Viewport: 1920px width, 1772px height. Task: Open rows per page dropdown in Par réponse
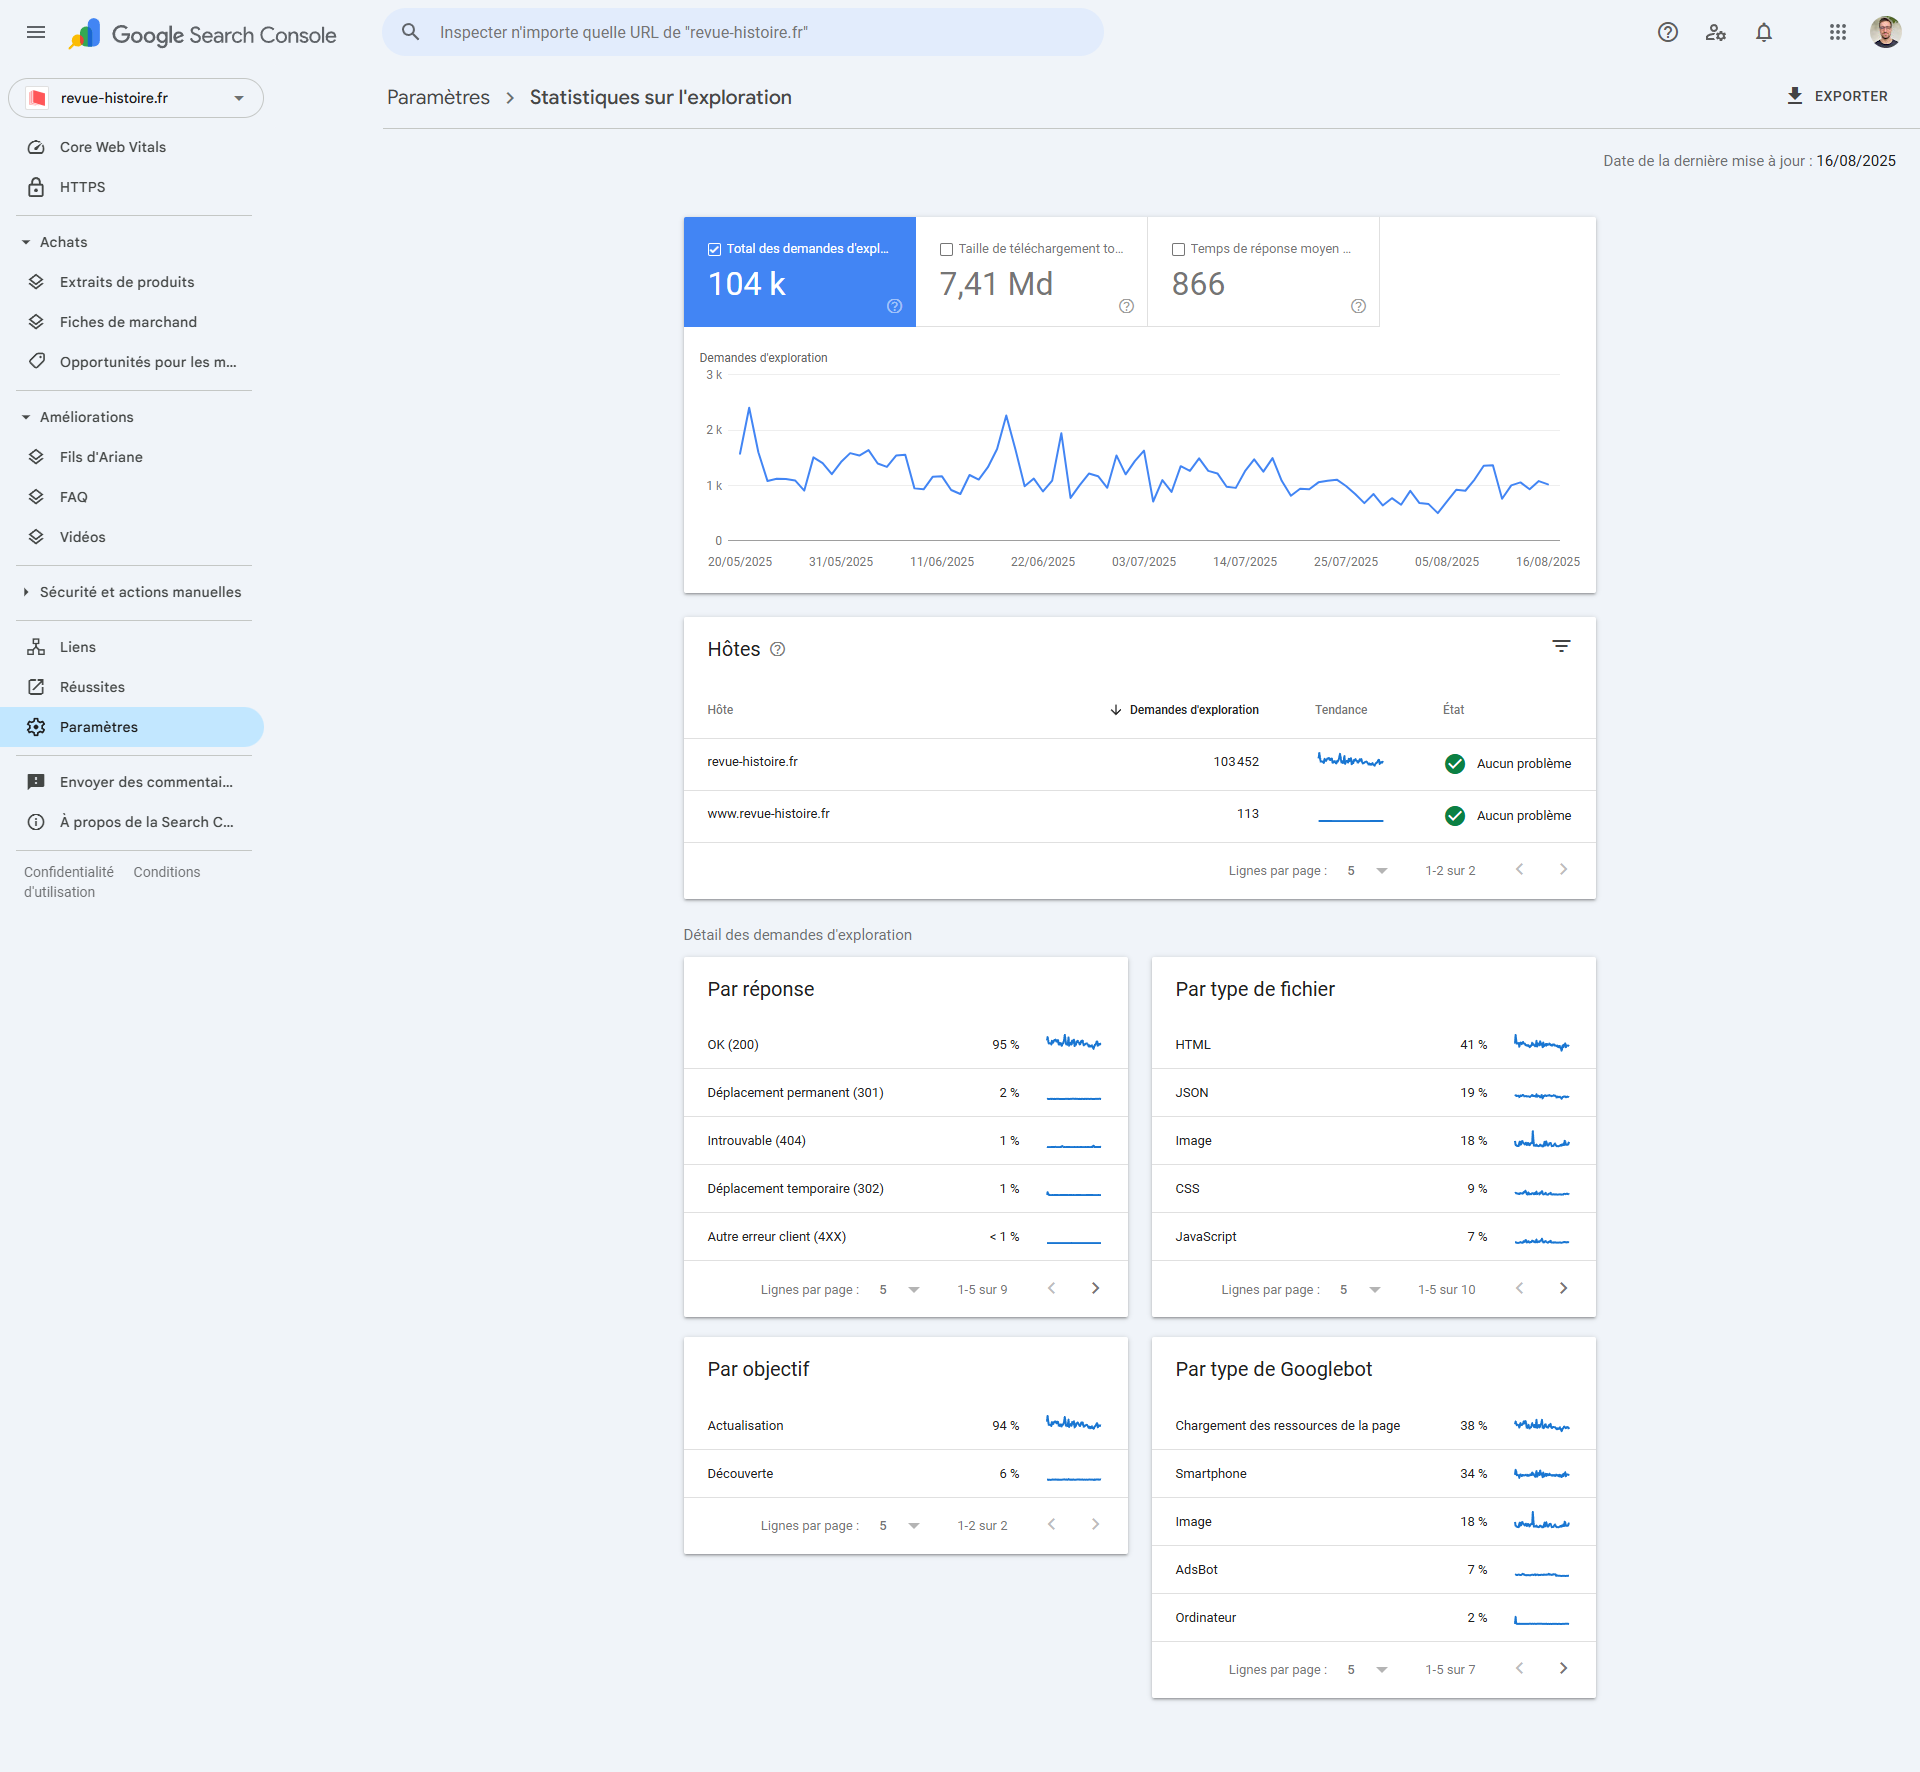[x=899, y=1290]
